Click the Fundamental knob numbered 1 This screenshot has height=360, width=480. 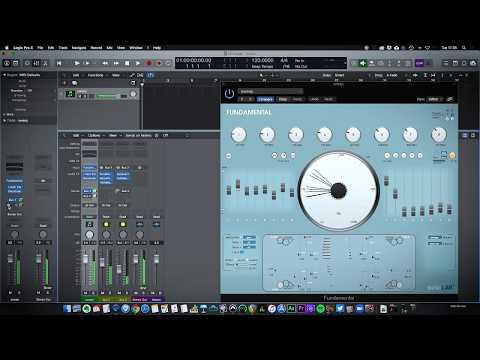click(239, 135)
